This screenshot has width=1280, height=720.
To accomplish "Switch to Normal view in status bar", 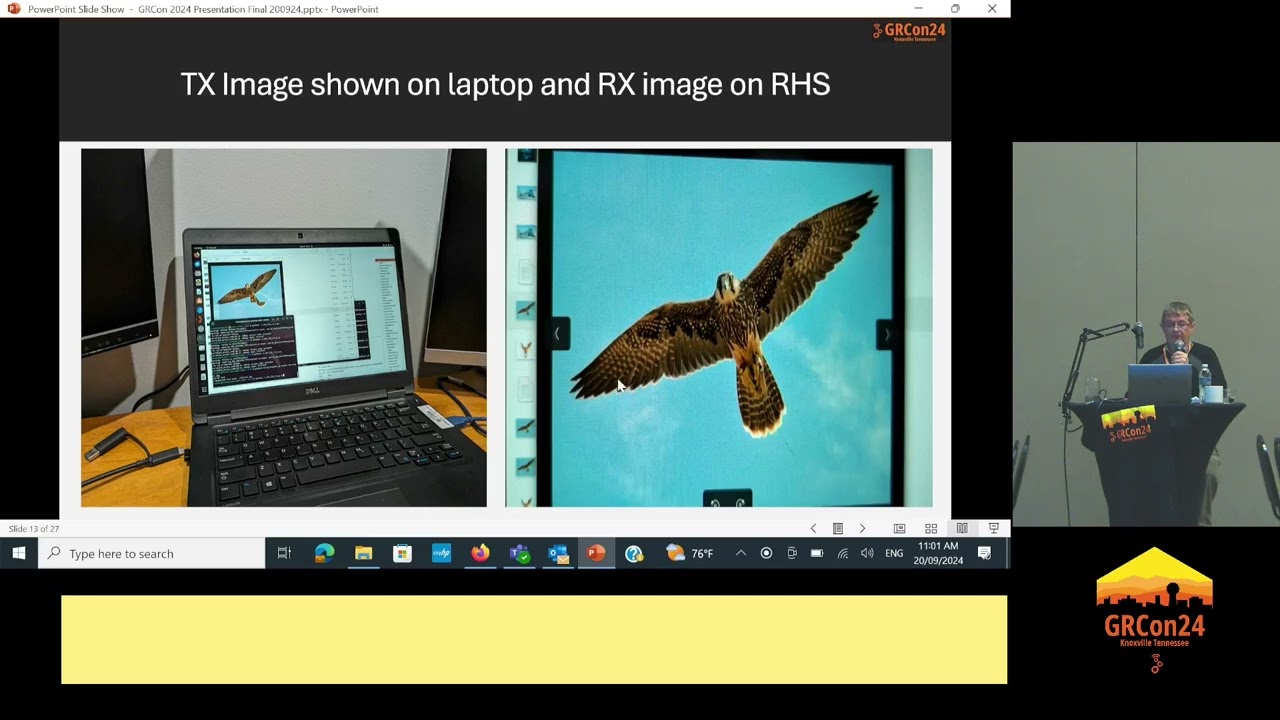I will 899,528.
